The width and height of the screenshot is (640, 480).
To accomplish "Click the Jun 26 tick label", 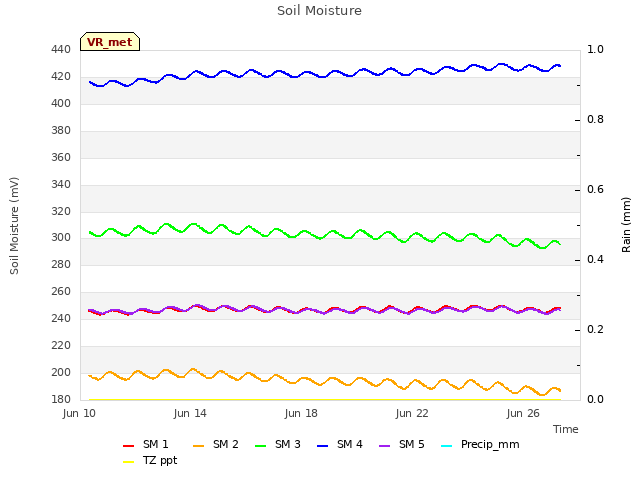I will click(x=523, y=413).
